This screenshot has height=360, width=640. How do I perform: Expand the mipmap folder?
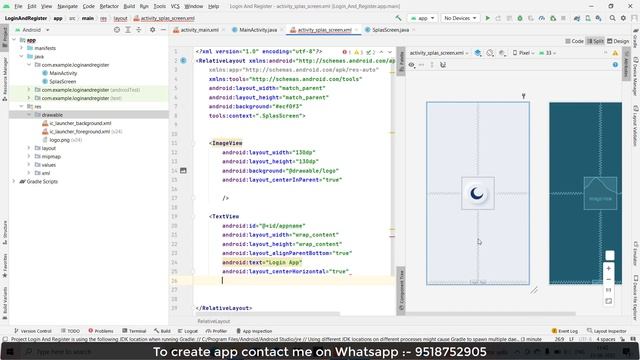click(29, 156)
